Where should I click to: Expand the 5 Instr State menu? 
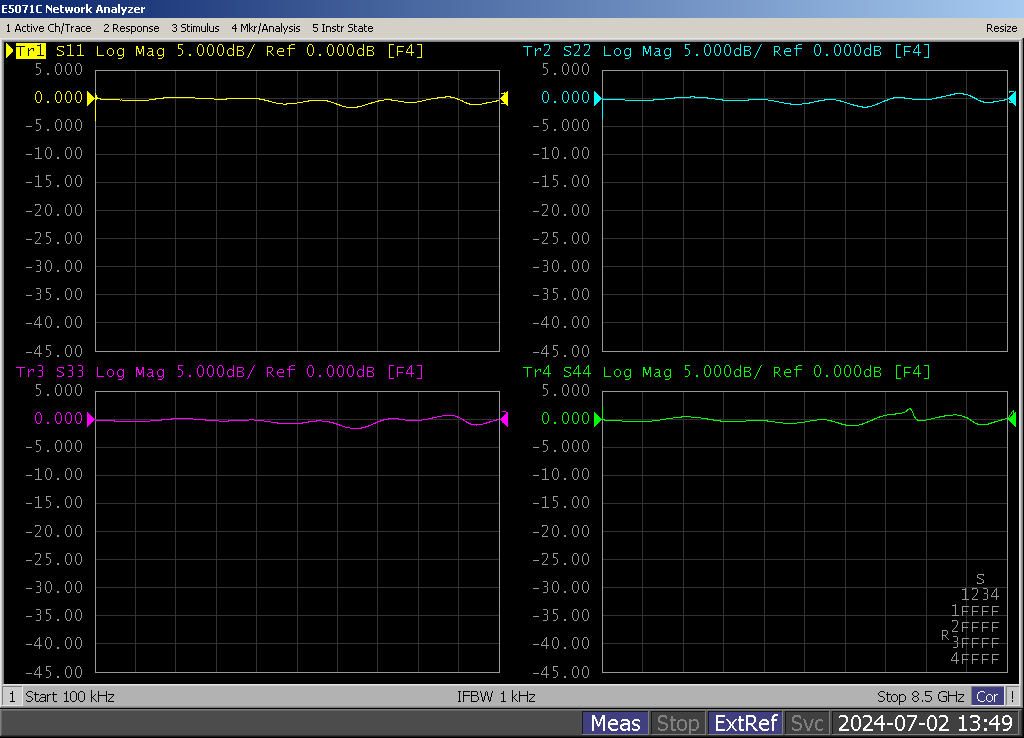[x=342, y=28]
